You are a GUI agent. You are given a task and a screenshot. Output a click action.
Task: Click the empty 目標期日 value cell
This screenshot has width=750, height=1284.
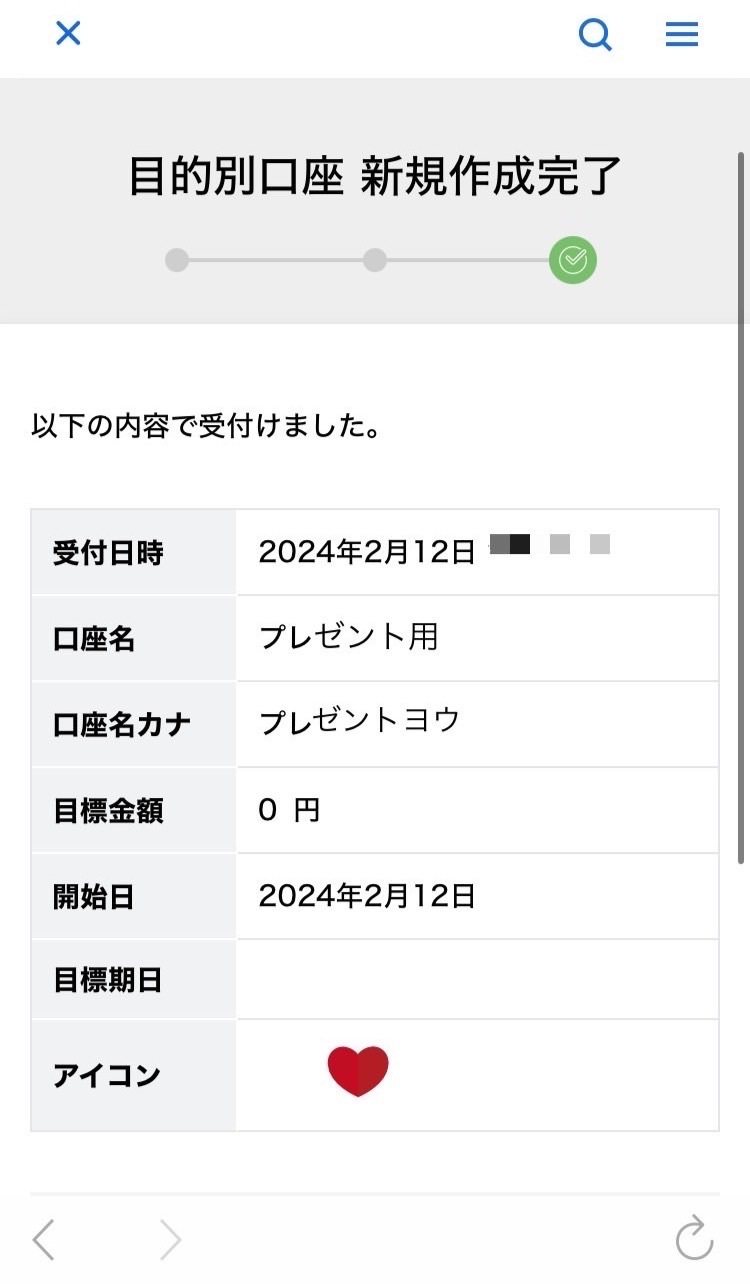[478, 980]
